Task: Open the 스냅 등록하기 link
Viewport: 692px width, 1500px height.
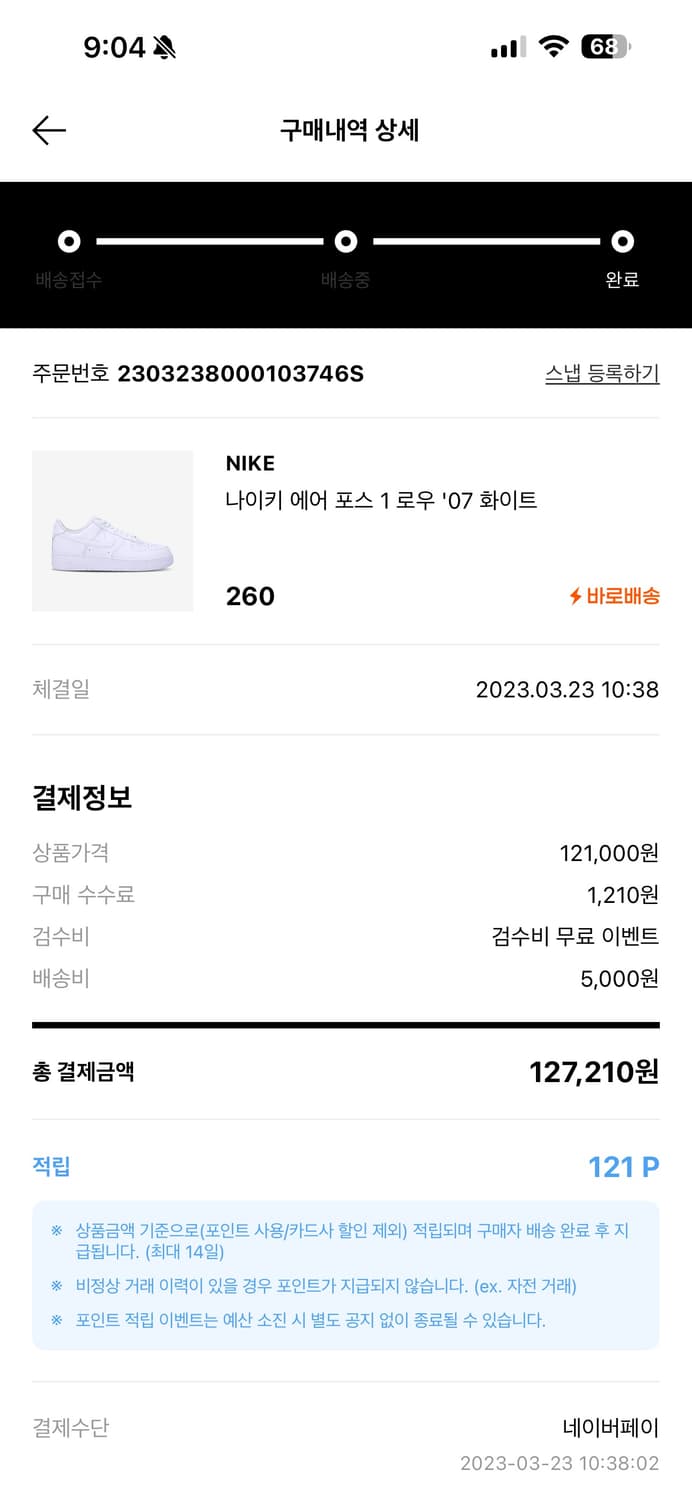Action: pyautogui.click(x=601, y=374)
